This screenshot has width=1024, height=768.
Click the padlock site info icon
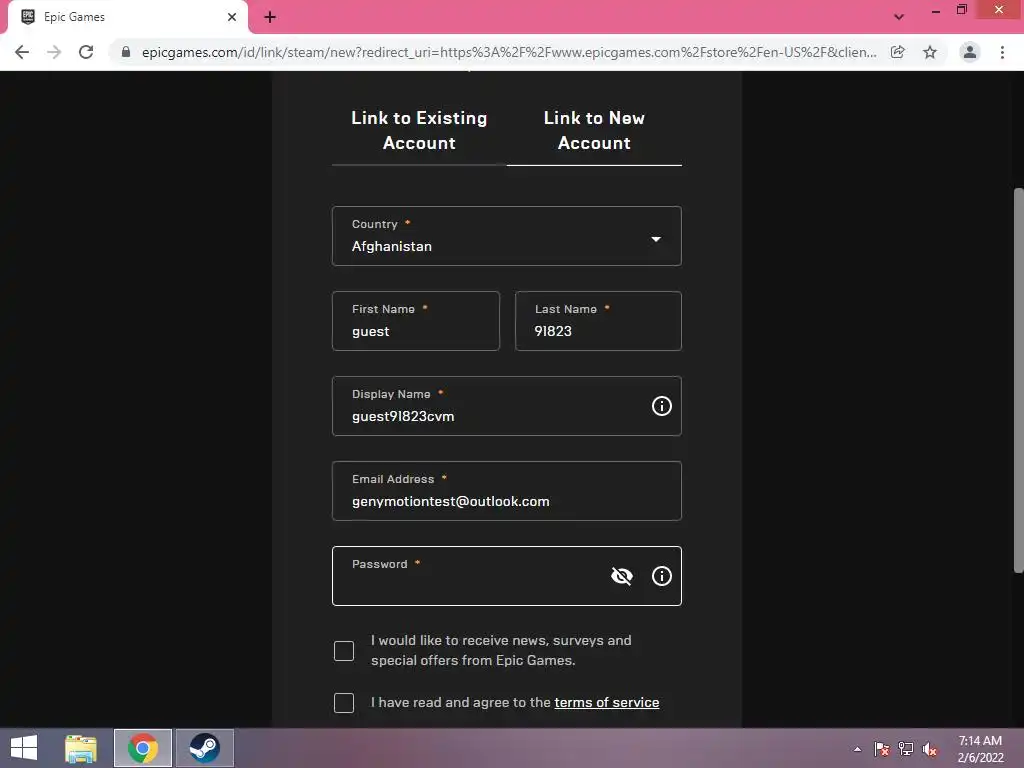coord(126,52)
